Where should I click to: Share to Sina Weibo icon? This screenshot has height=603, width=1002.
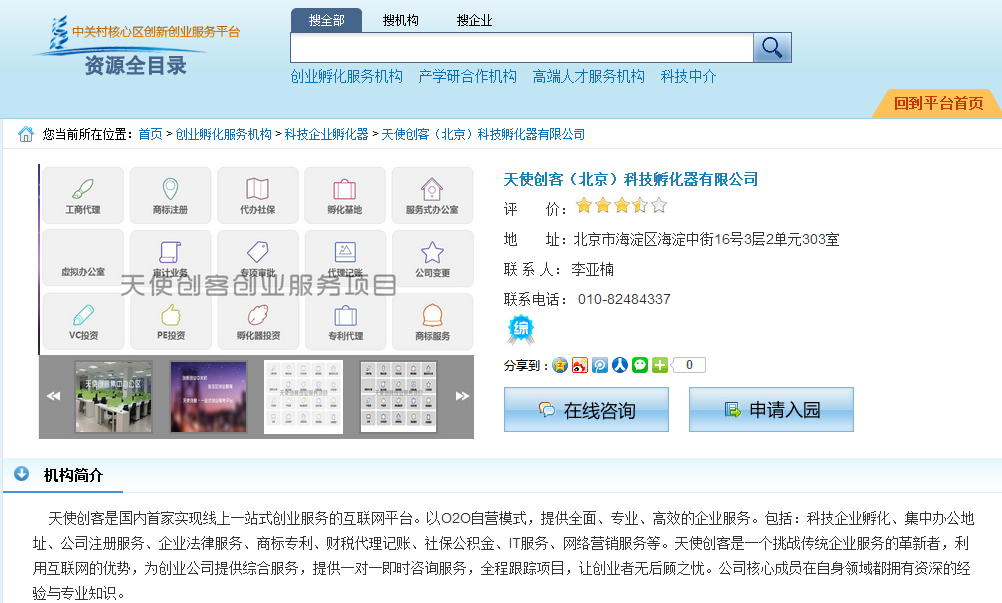580,365
